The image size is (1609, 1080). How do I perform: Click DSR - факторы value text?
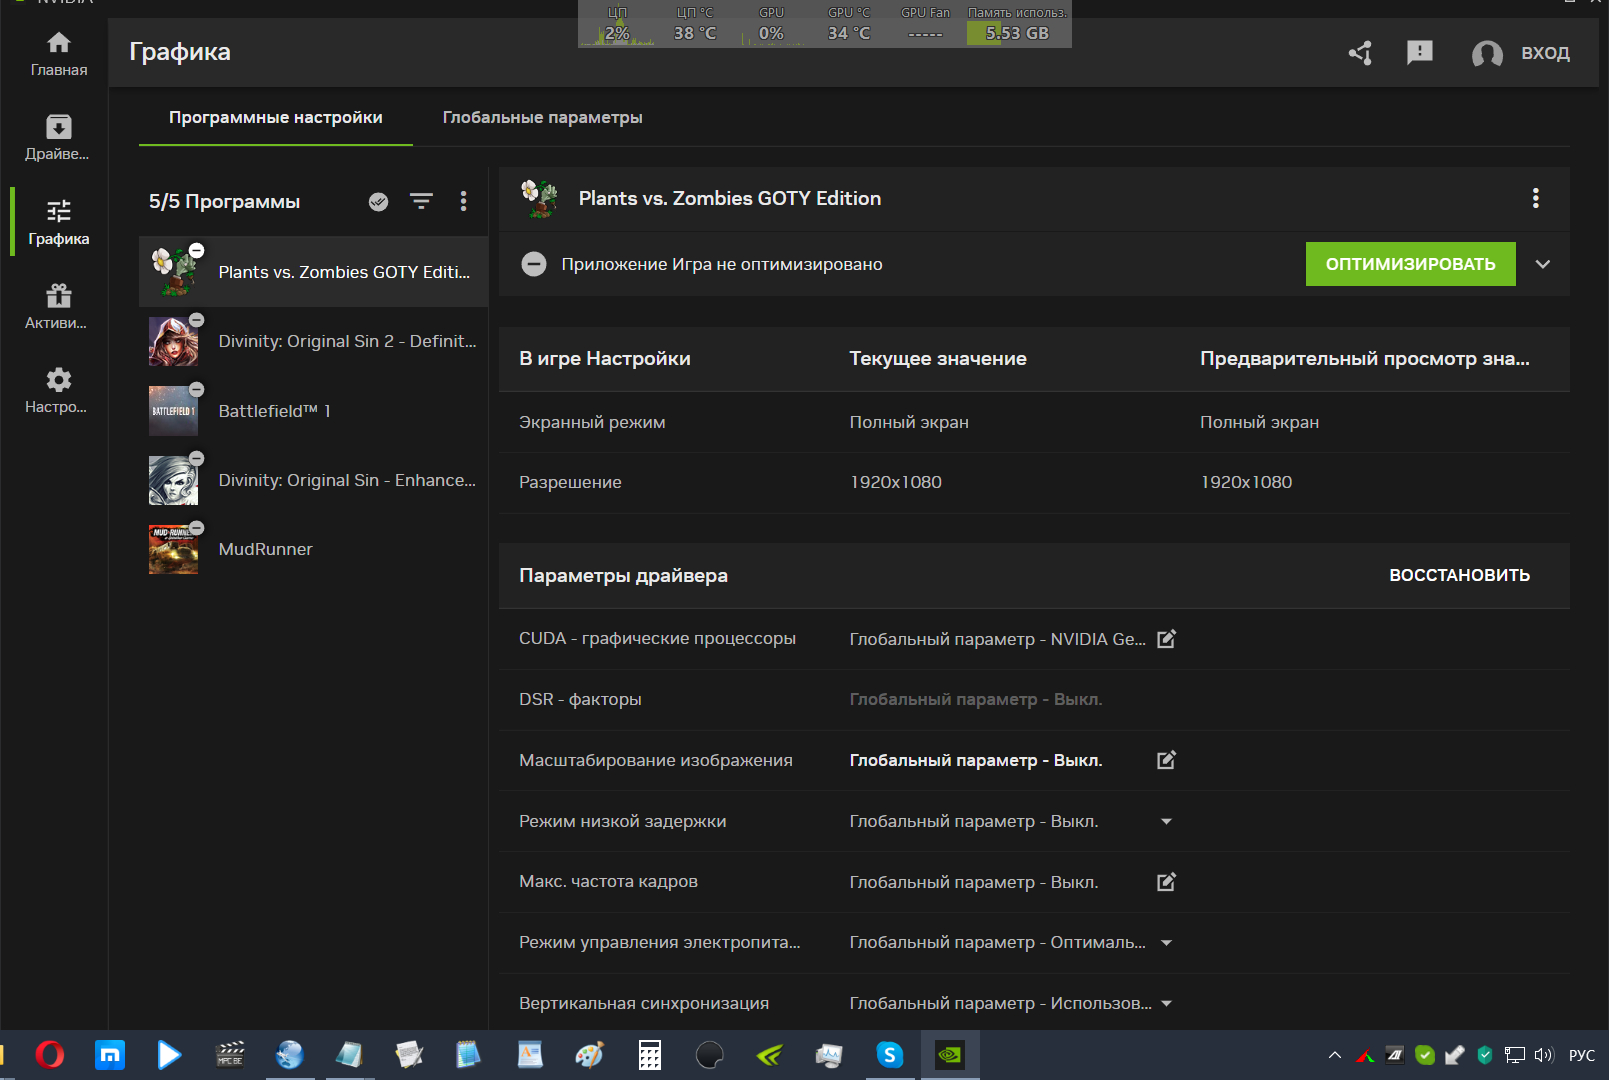tap(976, 700)
